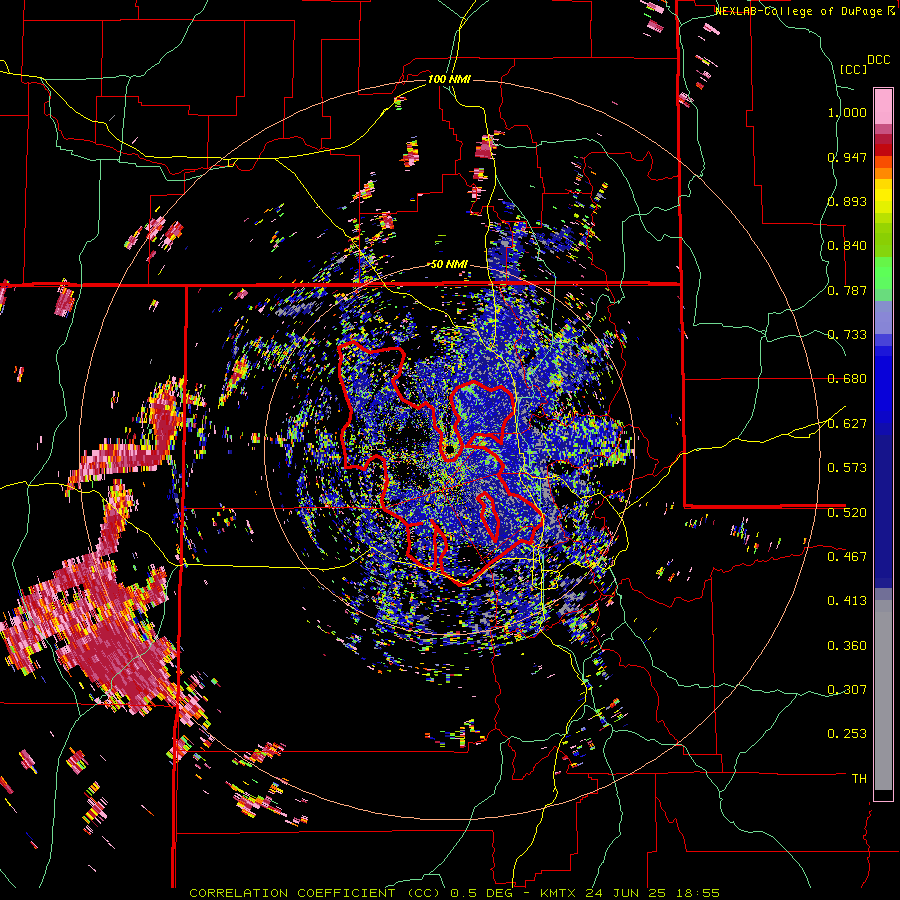Select the 0.680 legend value
This screenshot has height=900, width=900.
pos(847,379)
